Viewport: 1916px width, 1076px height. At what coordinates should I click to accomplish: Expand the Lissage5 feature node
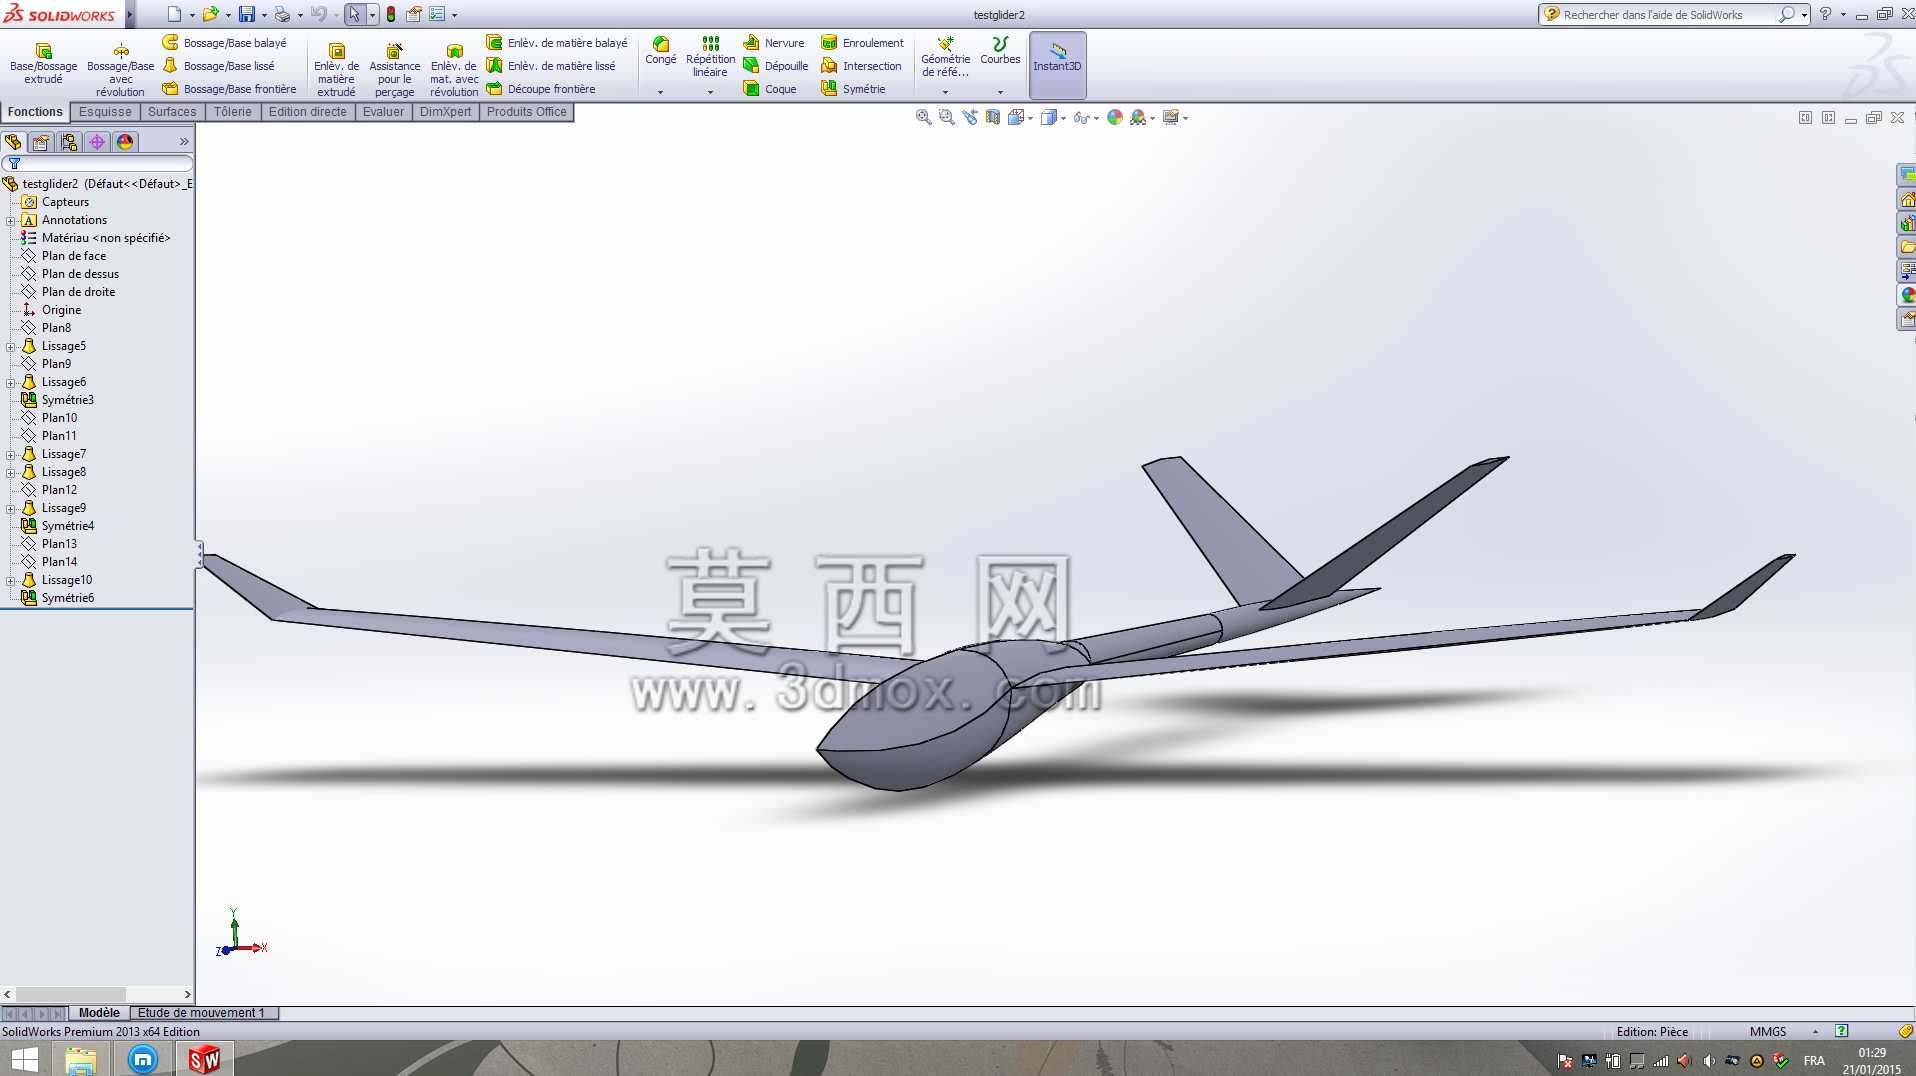coord(10,346)
